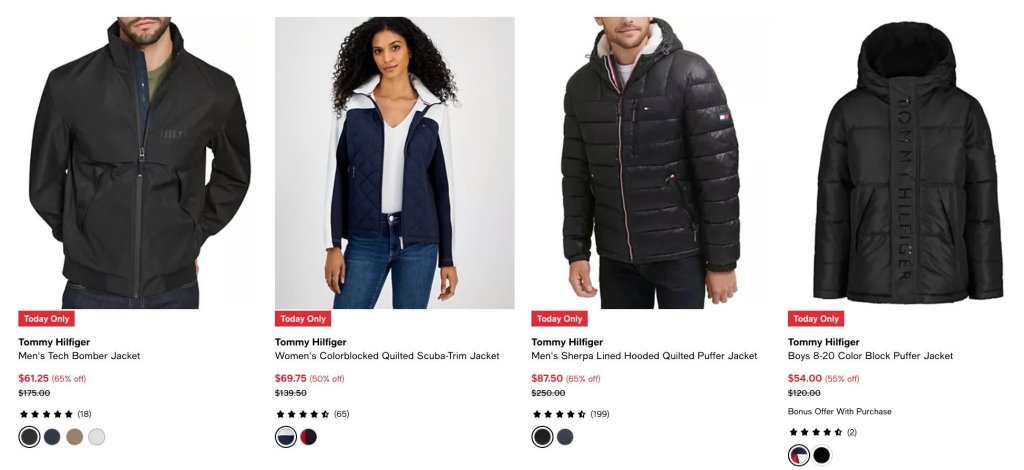1024x470 pixels.
Task: Click Women's Colorblocked Quilted Scuba-Trim Jacket link
Action: tap(387, 356)
